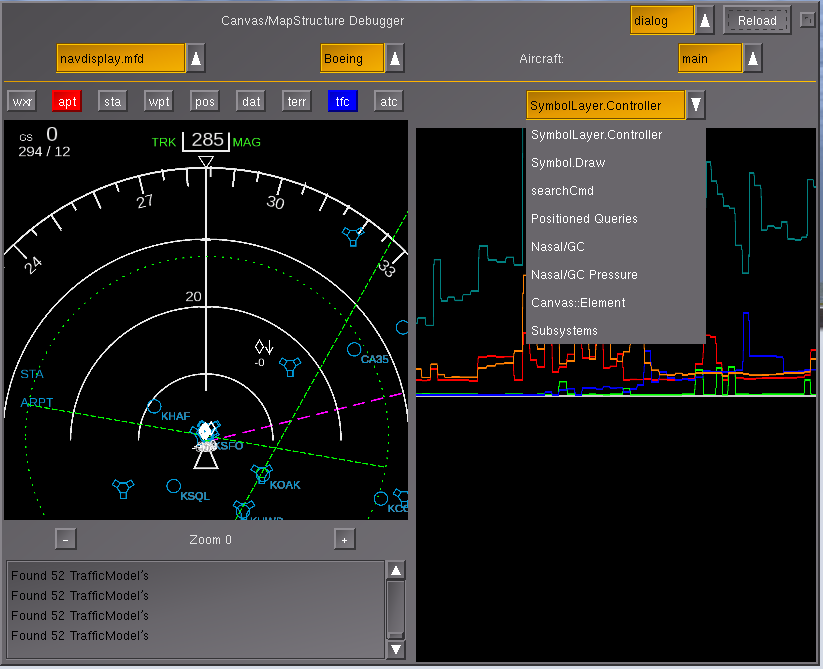This screenshot has height=669, width=823.
Task: Click the CA35 airport circle symbol
Action: tap(354, 349)
